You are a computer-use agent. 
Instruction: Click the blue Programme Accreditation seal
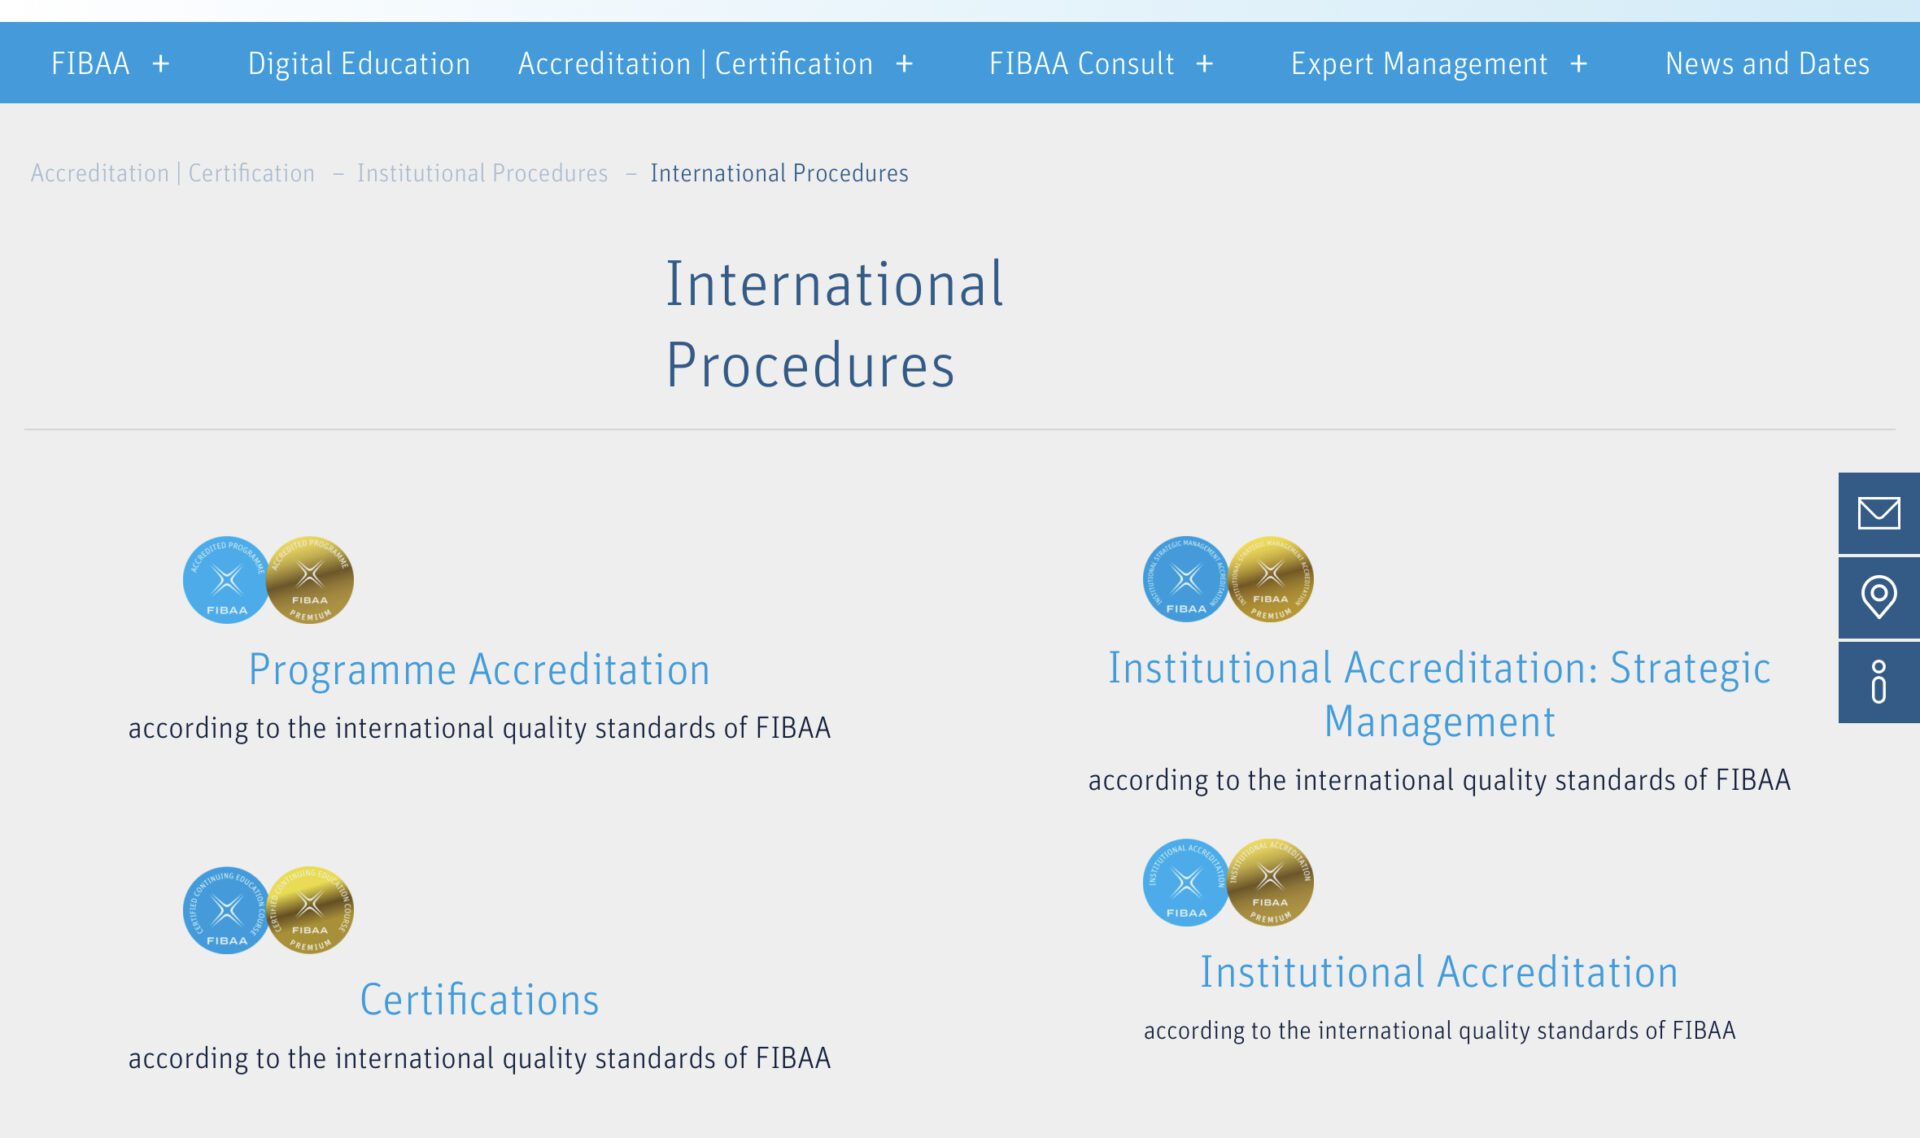click(x=226, y=580)
